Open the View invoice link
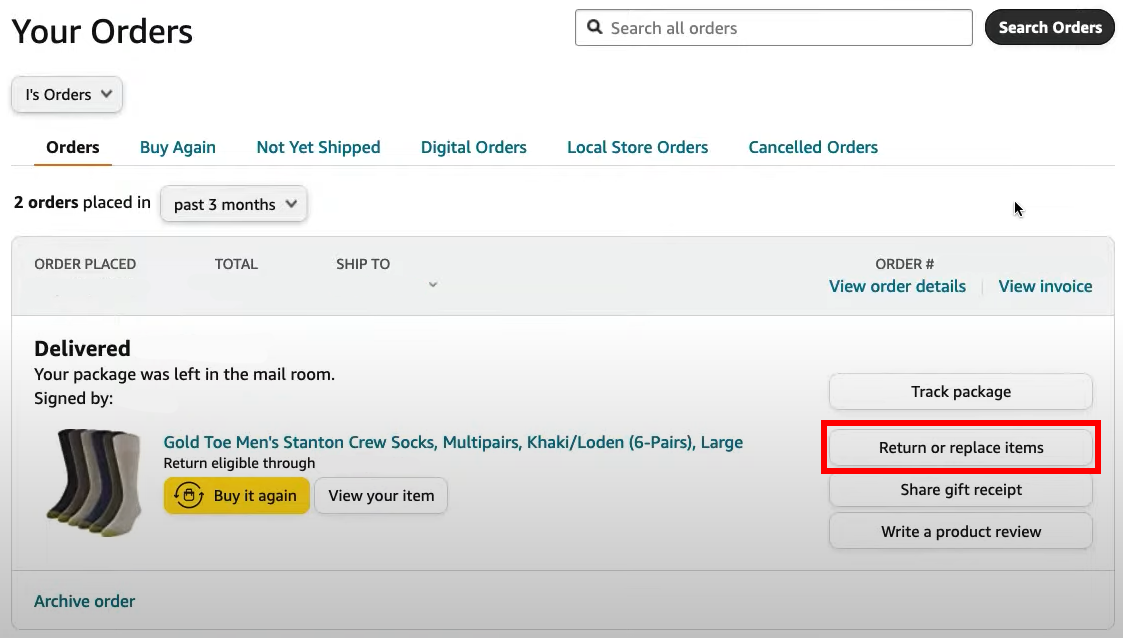 point(1045,286)
